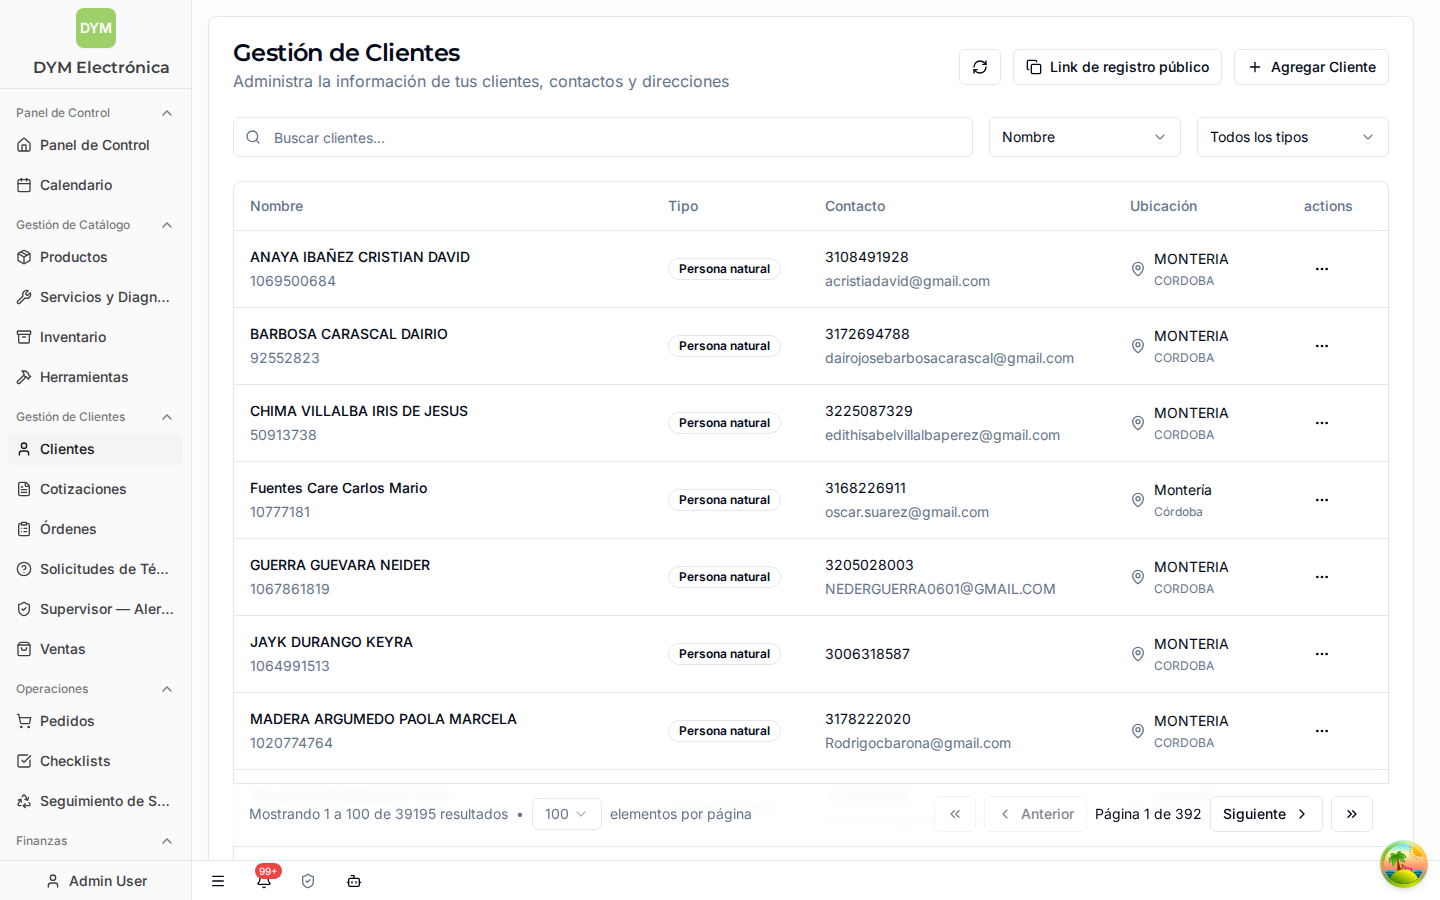Click the user icon next to Admin User

point(53,881)
